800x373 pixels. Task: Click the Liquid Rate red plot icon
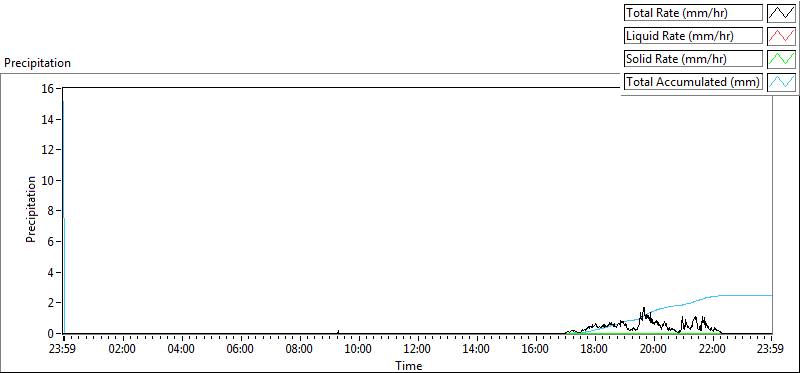782,36
